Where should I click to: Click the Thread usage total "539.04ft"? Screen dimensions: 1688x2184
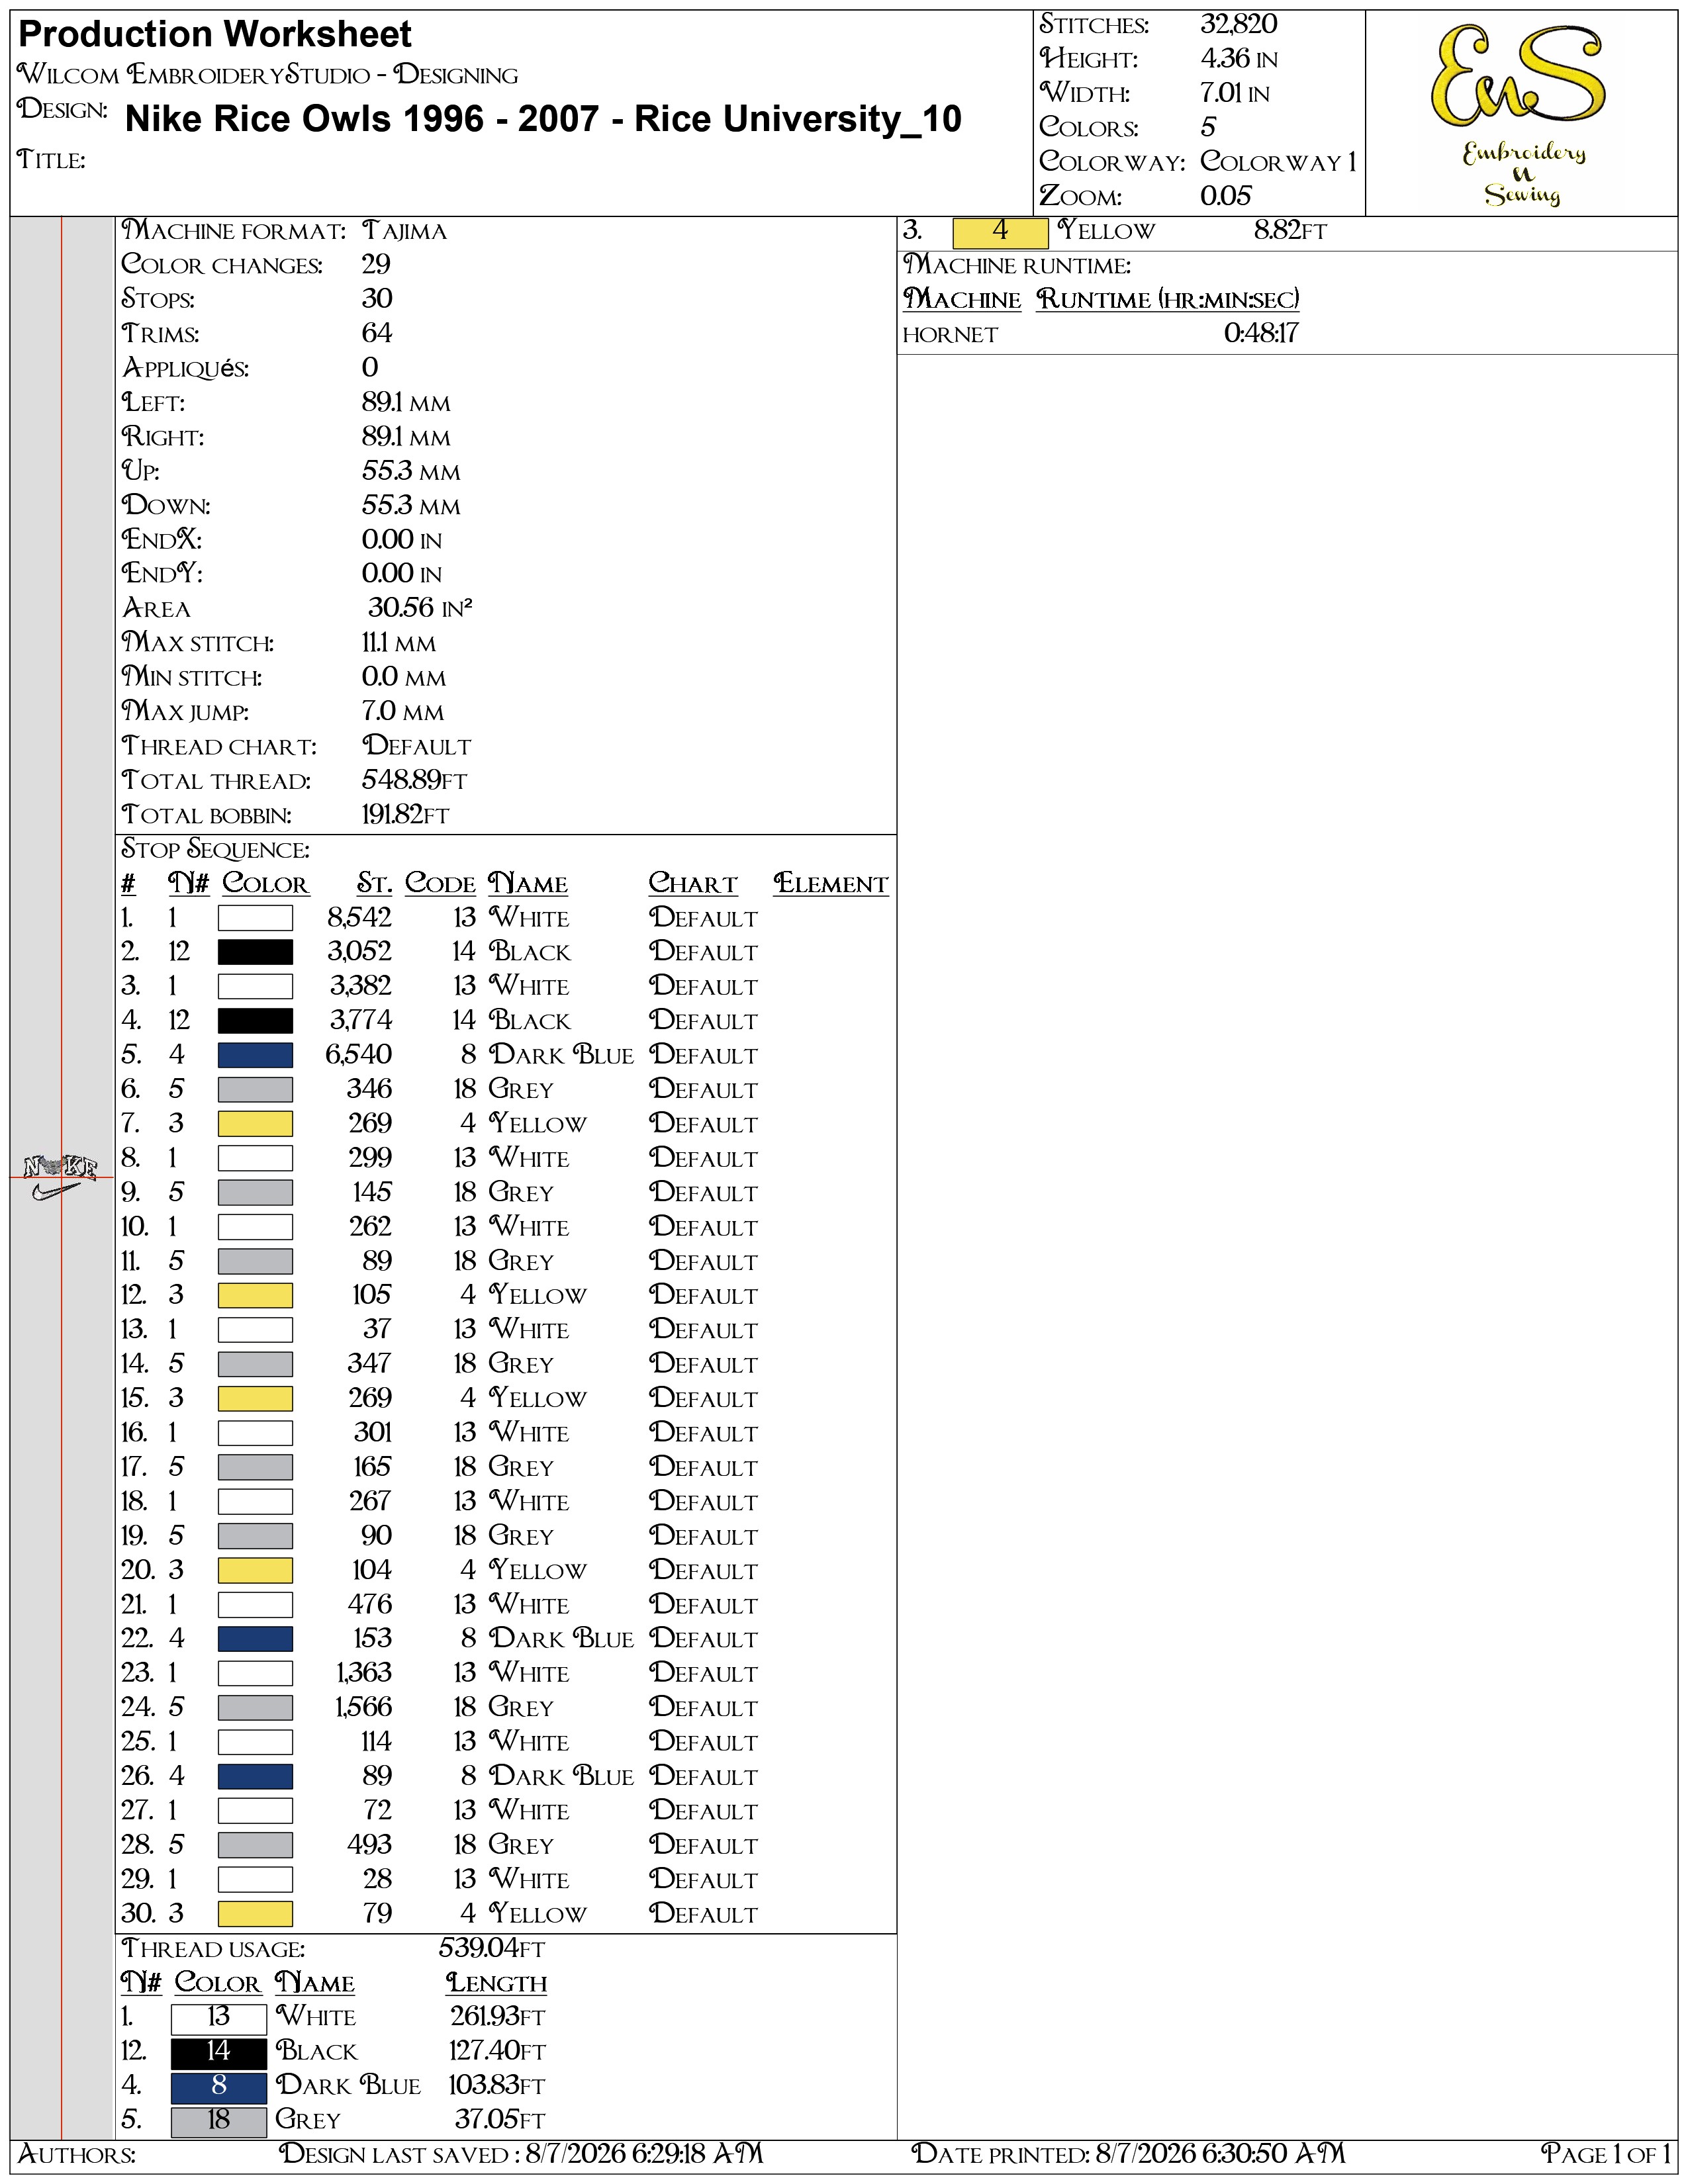[x=492, y=1949]
